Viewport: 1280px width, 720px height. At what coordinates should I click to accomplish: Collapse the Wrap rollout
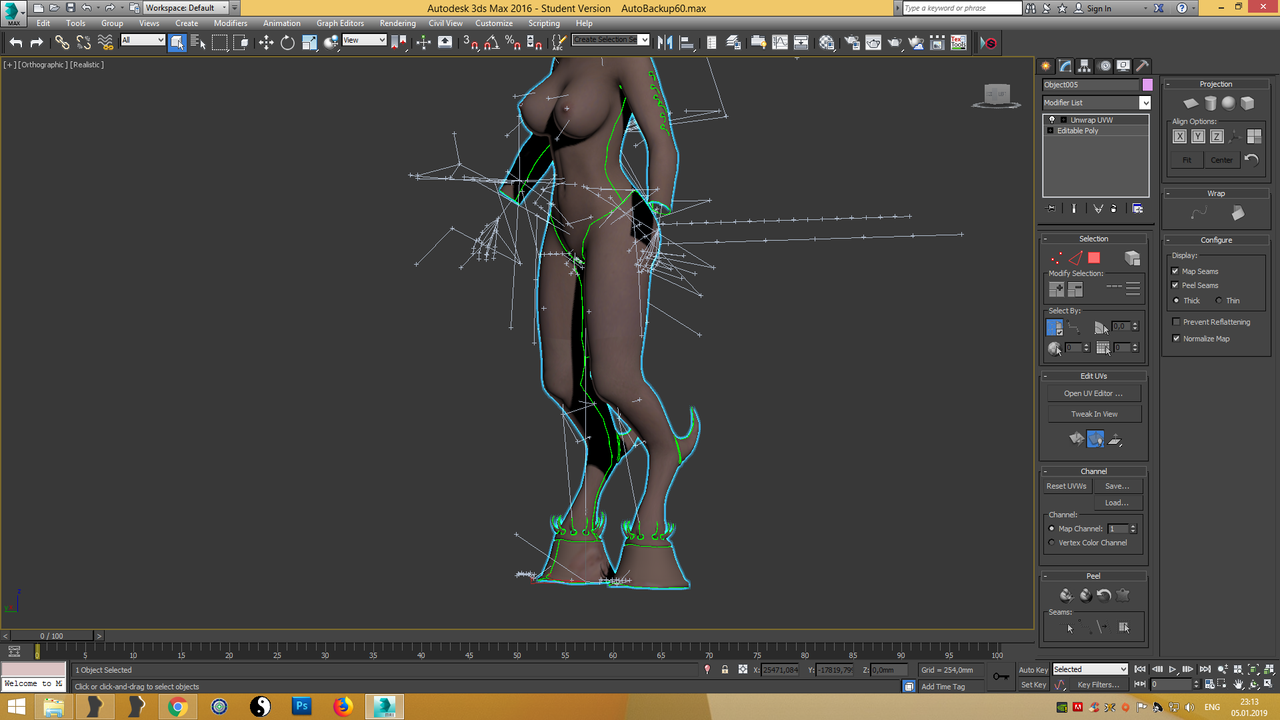pos(1216,193)
